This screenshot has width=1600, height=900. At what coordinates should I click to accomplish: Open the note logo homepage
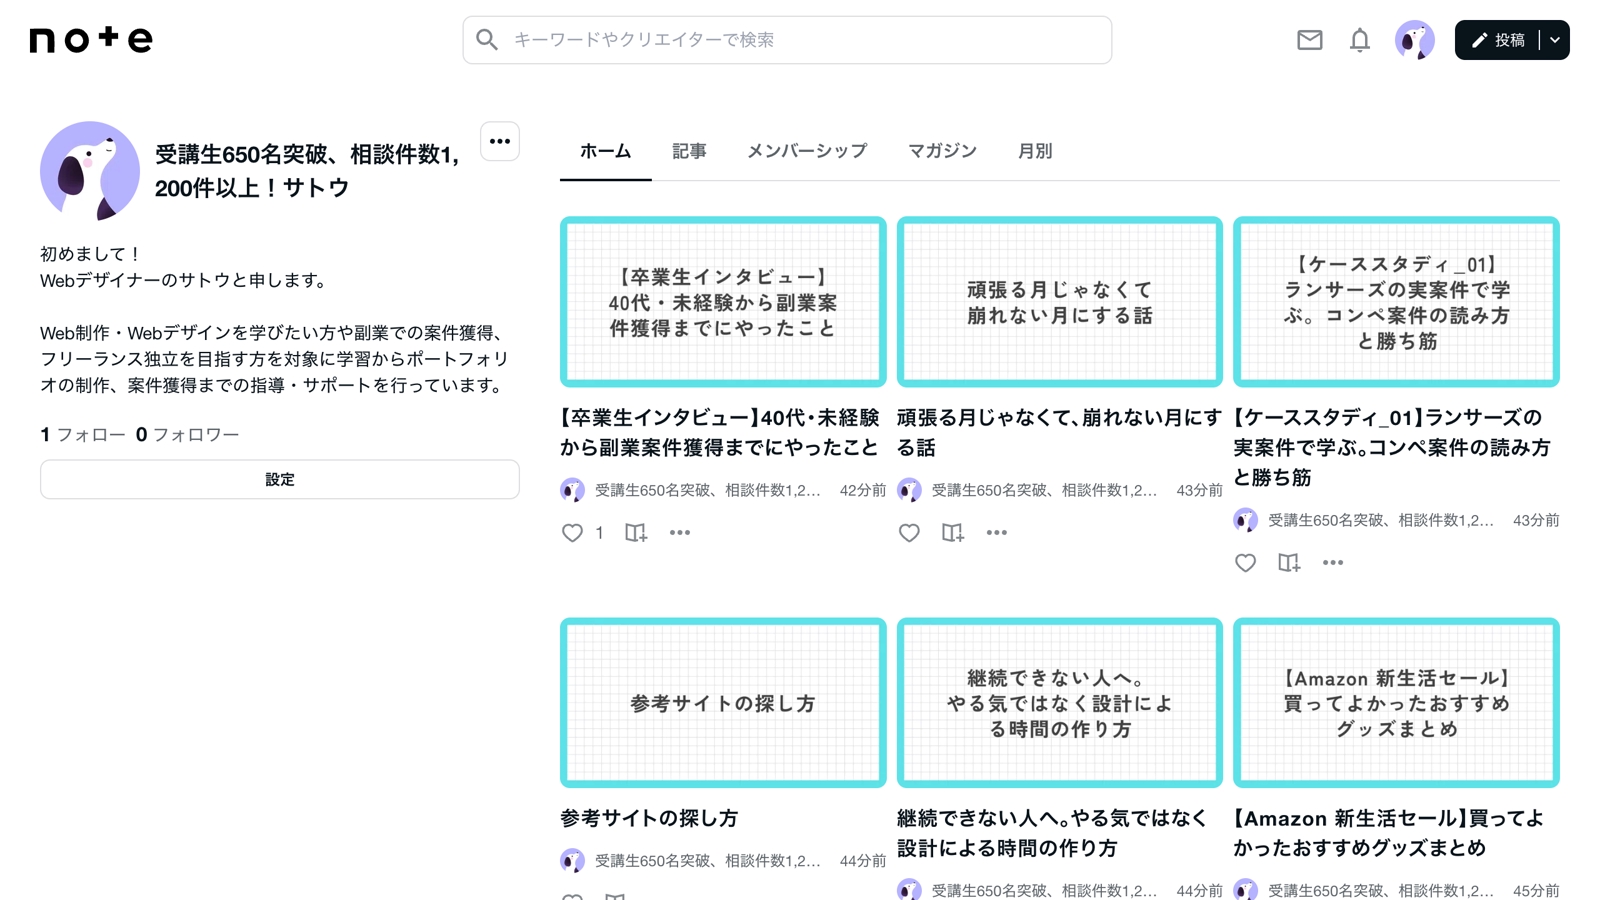click(x=91, y=39)
